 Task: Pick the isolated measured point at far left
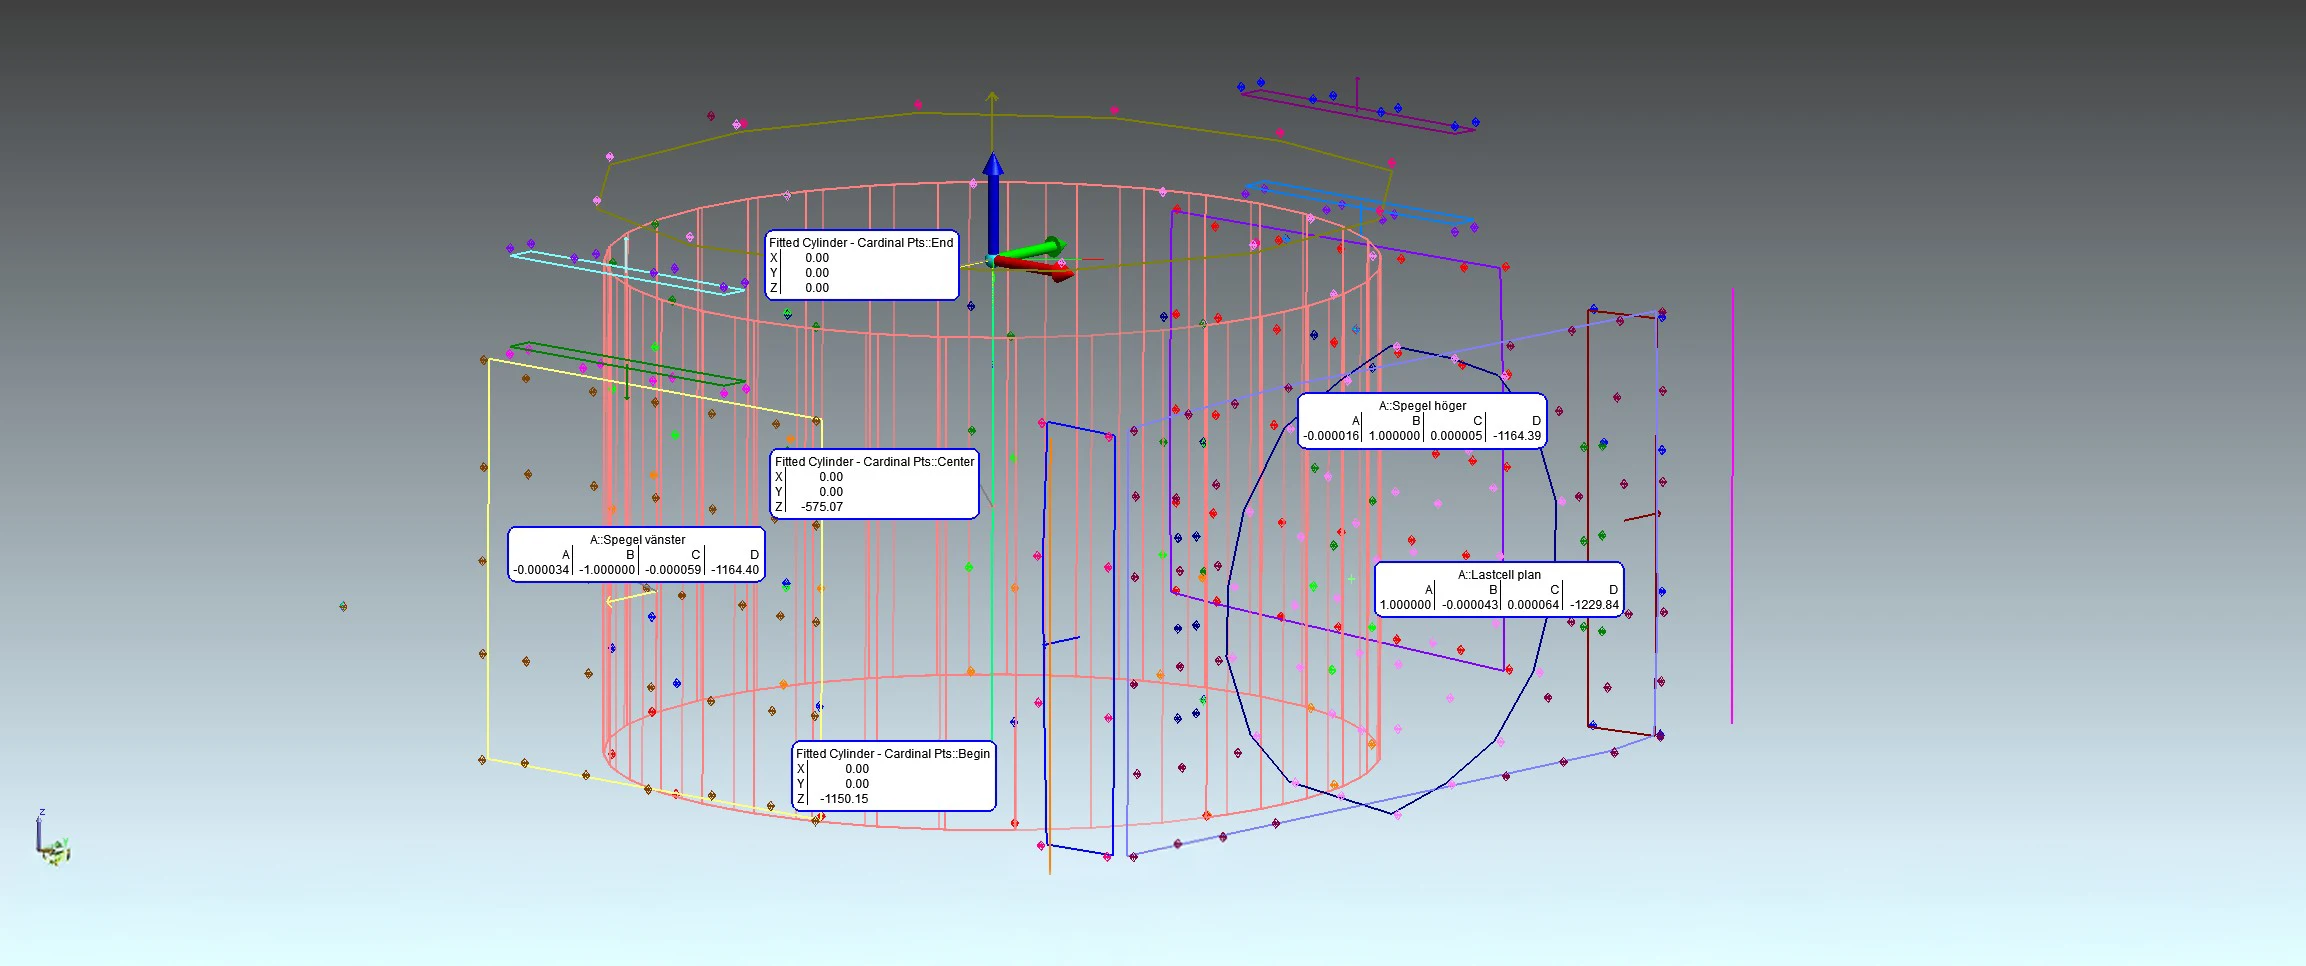343,606
